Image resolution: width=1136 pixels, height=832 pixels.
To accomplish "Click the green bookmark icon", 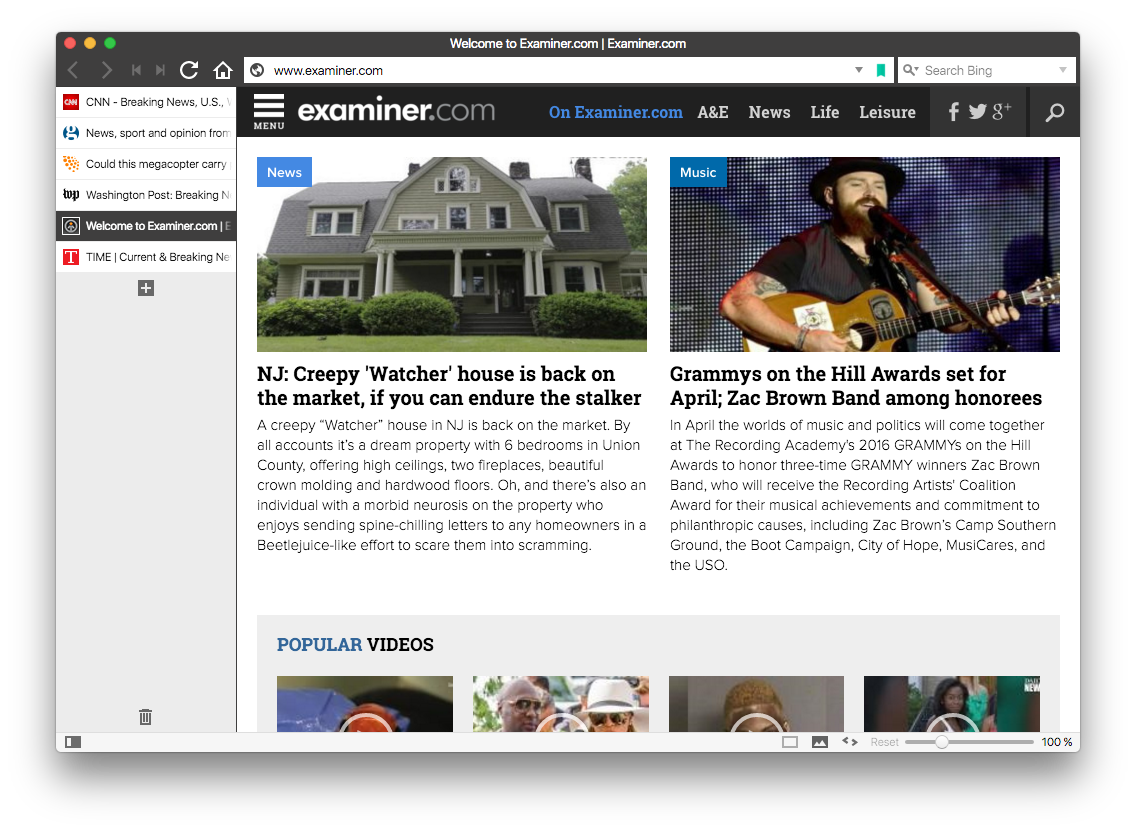I will (x=881, y=70).
